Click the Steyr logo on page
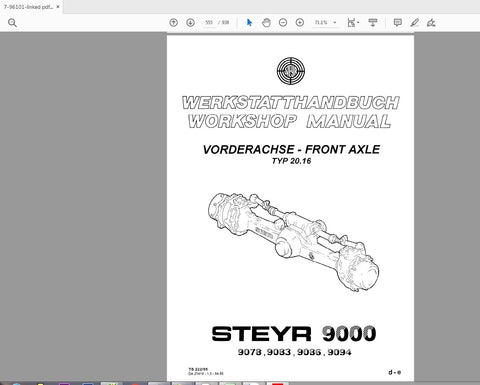Screen dimensions: 480x385 tap(291, 71)
